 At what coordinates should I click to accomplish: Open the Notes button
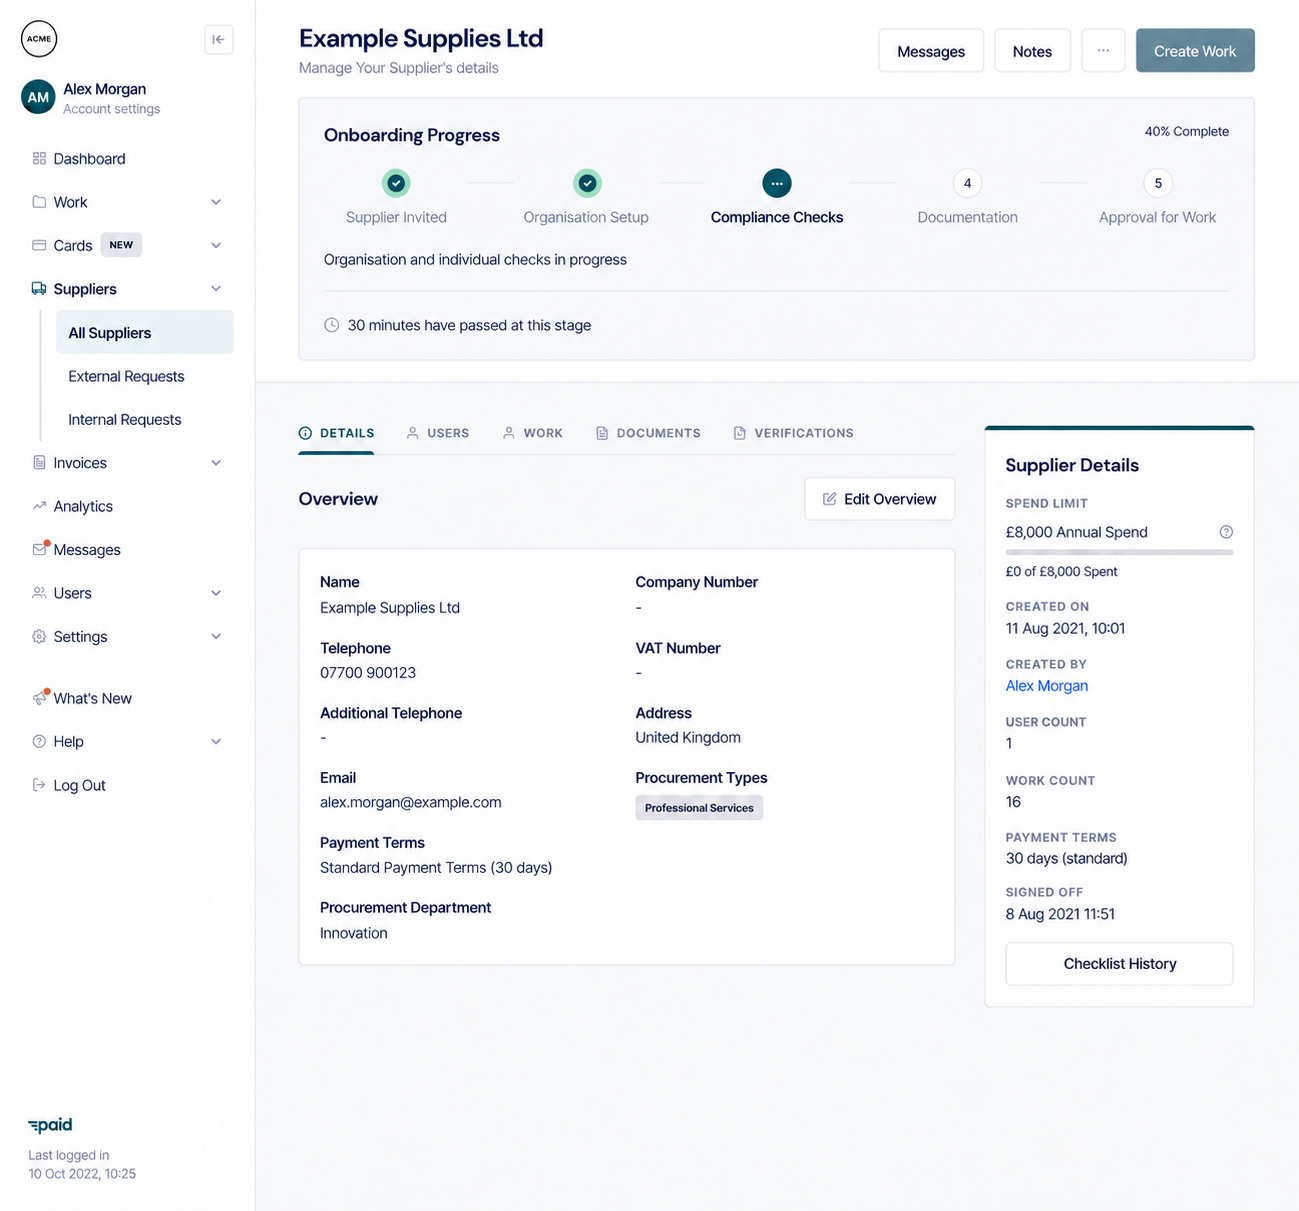[x=1032, y=51]
